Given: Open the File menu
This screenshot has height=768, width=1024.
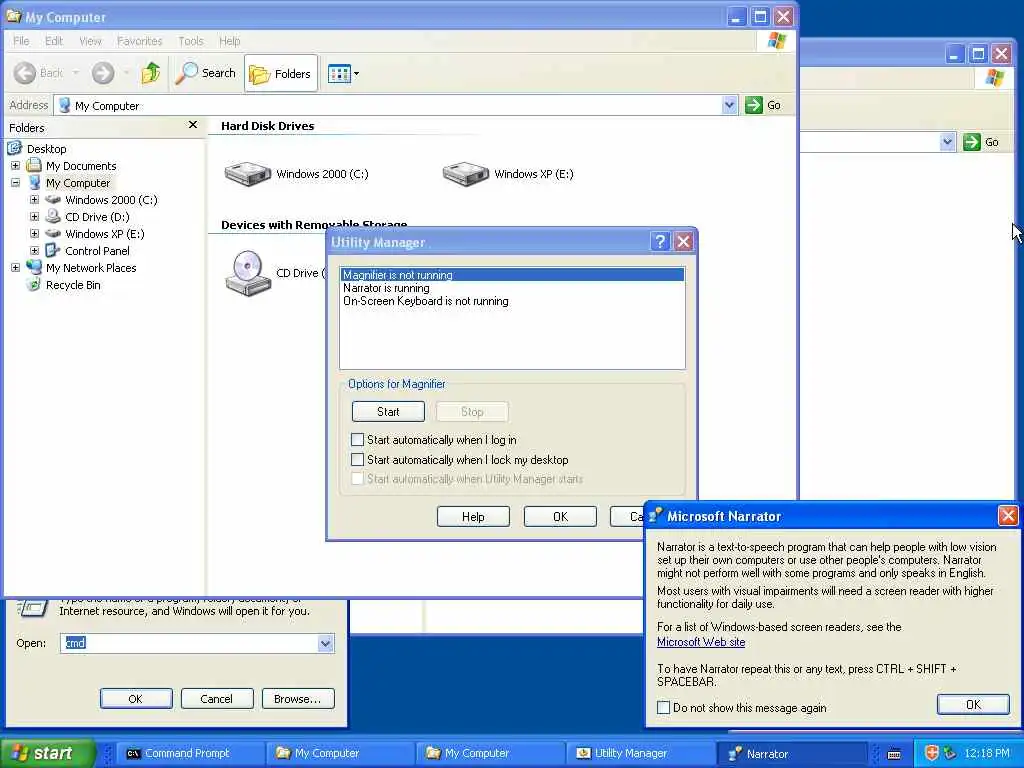Looking at the screenshot, I should (x=21, y=41).
